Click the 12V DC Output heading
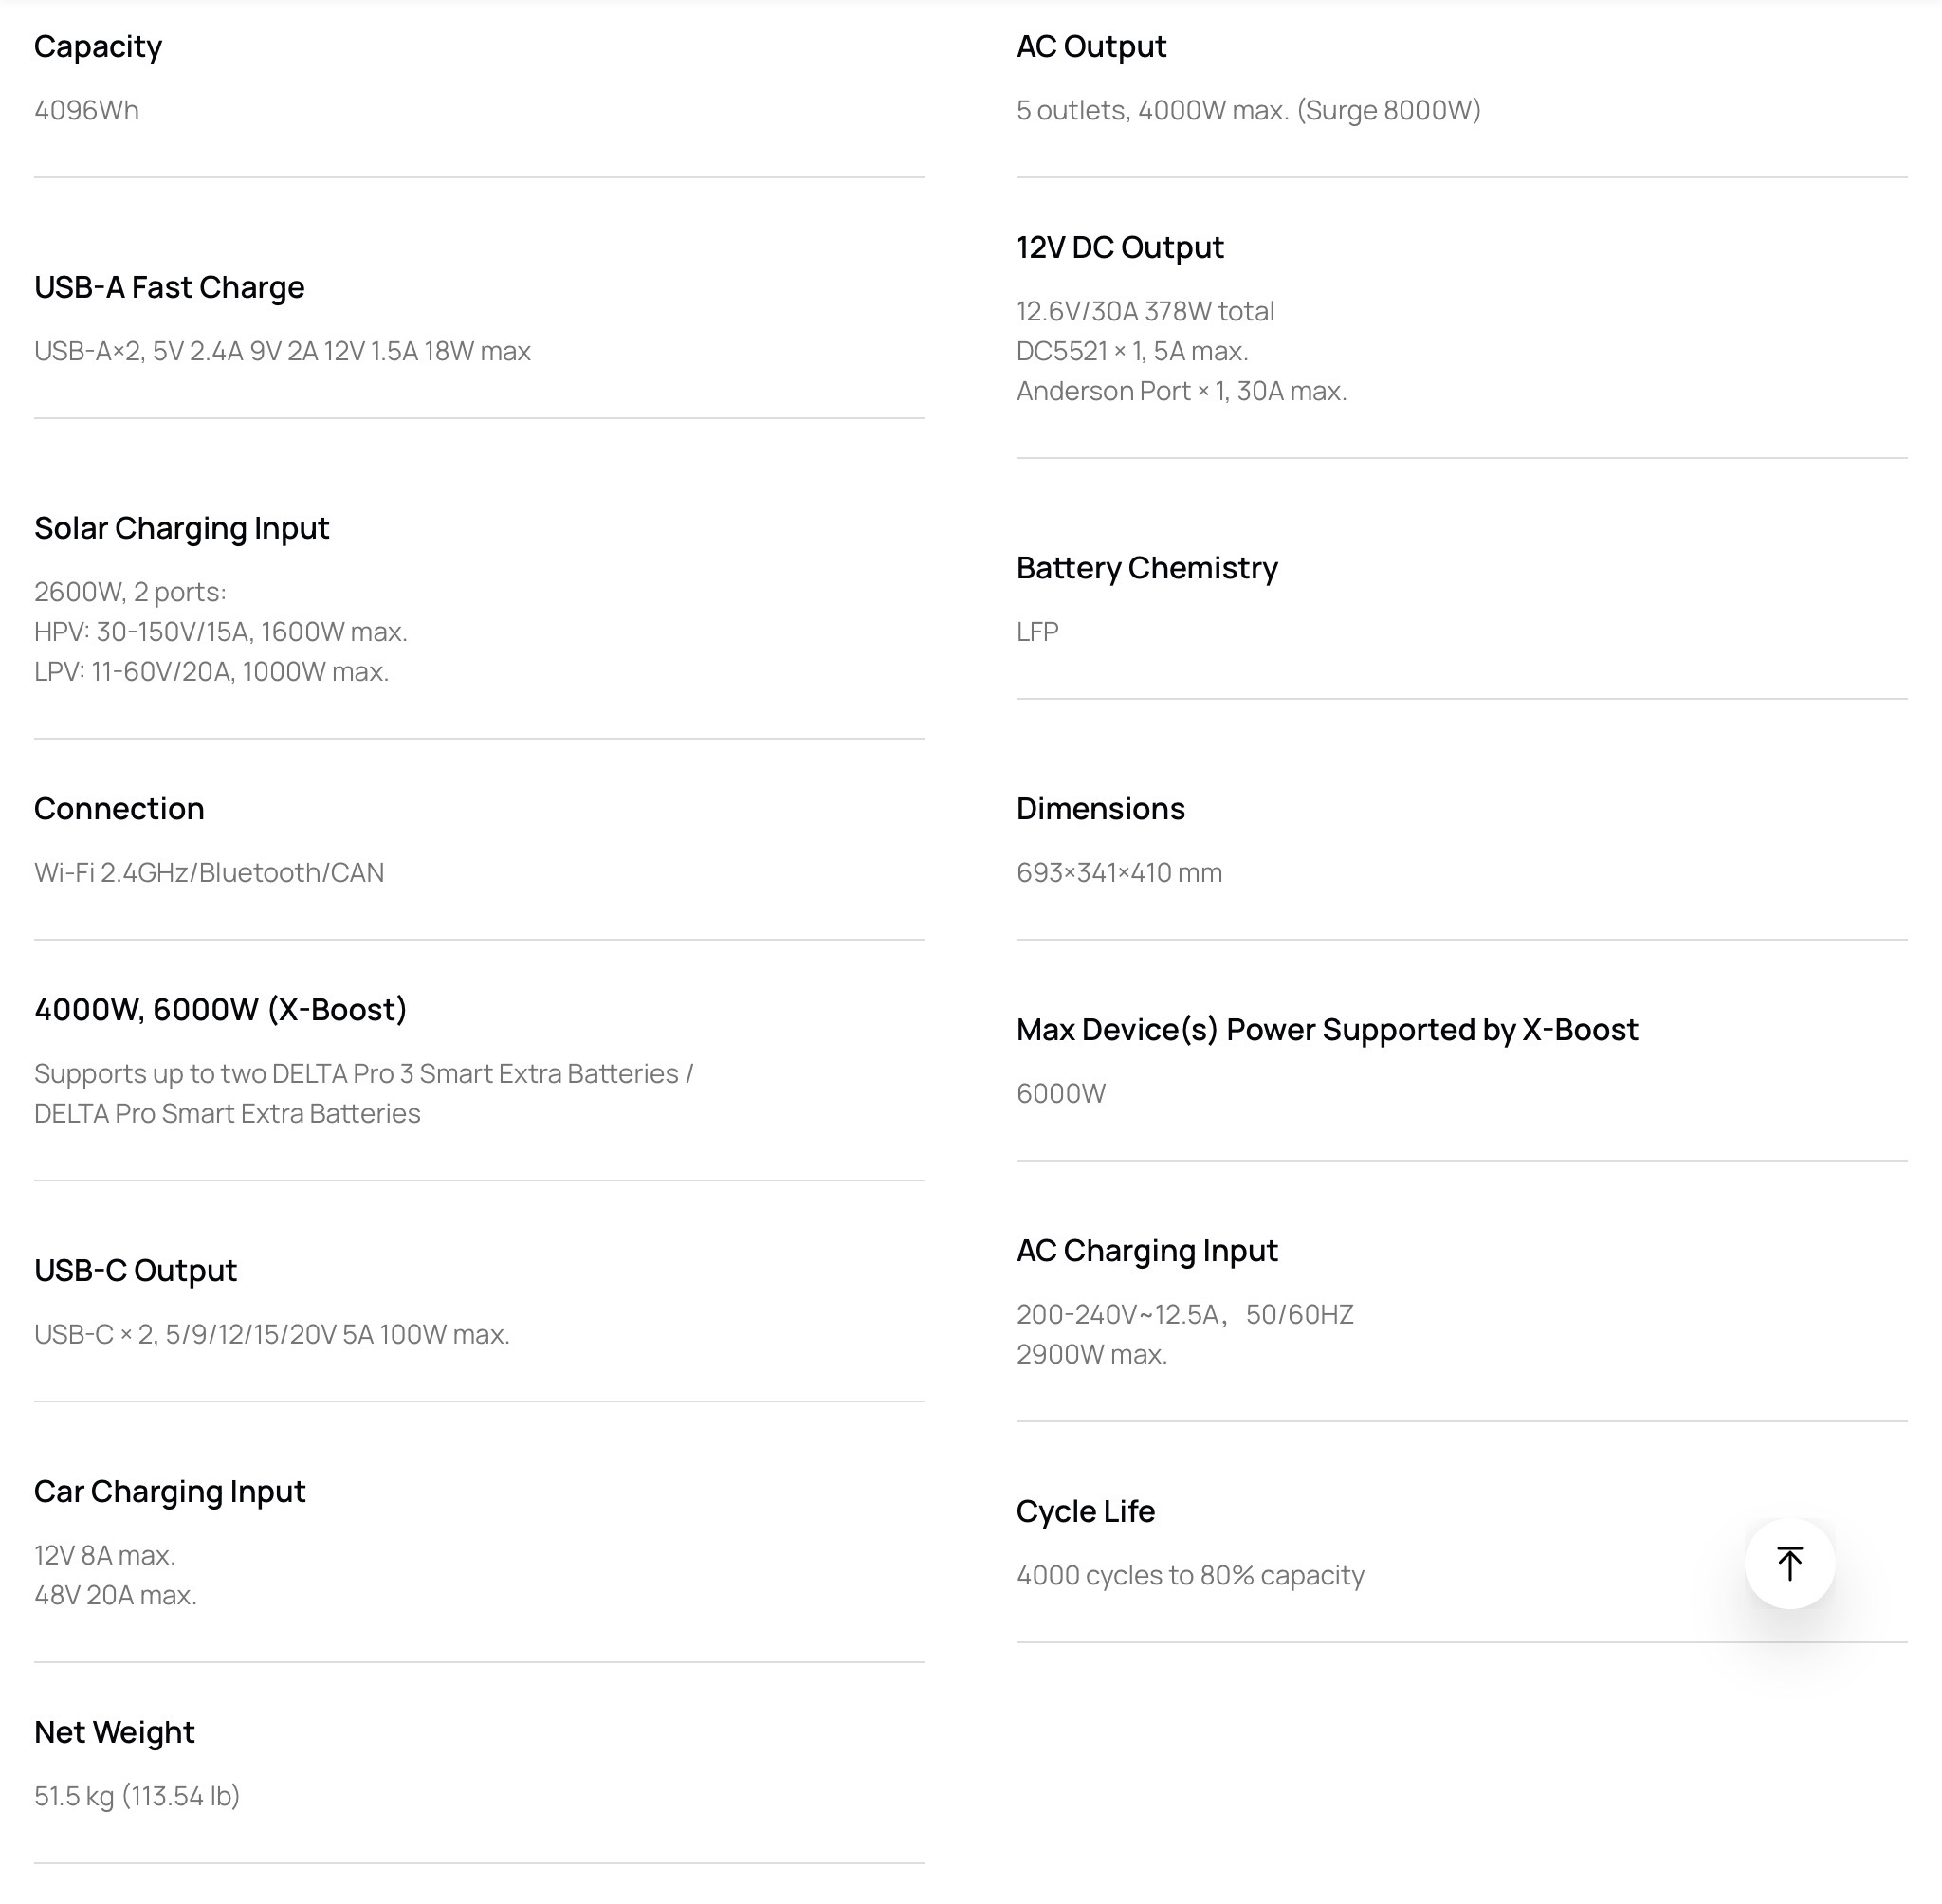The height and width of the screenshot is (1904, 1942). tap(1119, 247)
